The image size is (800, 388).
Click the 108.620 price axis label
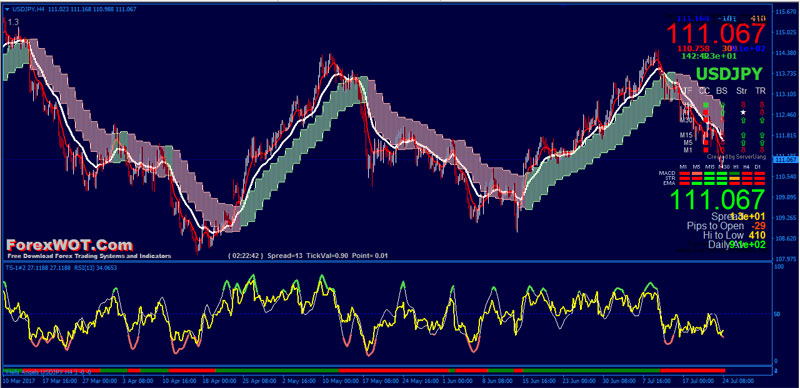[x=786, y=238]
